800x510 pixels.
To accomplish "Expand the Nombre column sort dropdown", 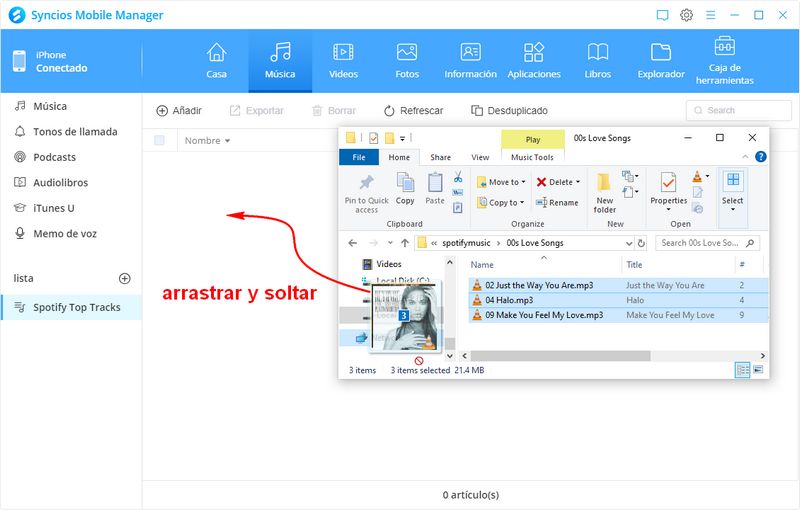I will pos(228,141).
